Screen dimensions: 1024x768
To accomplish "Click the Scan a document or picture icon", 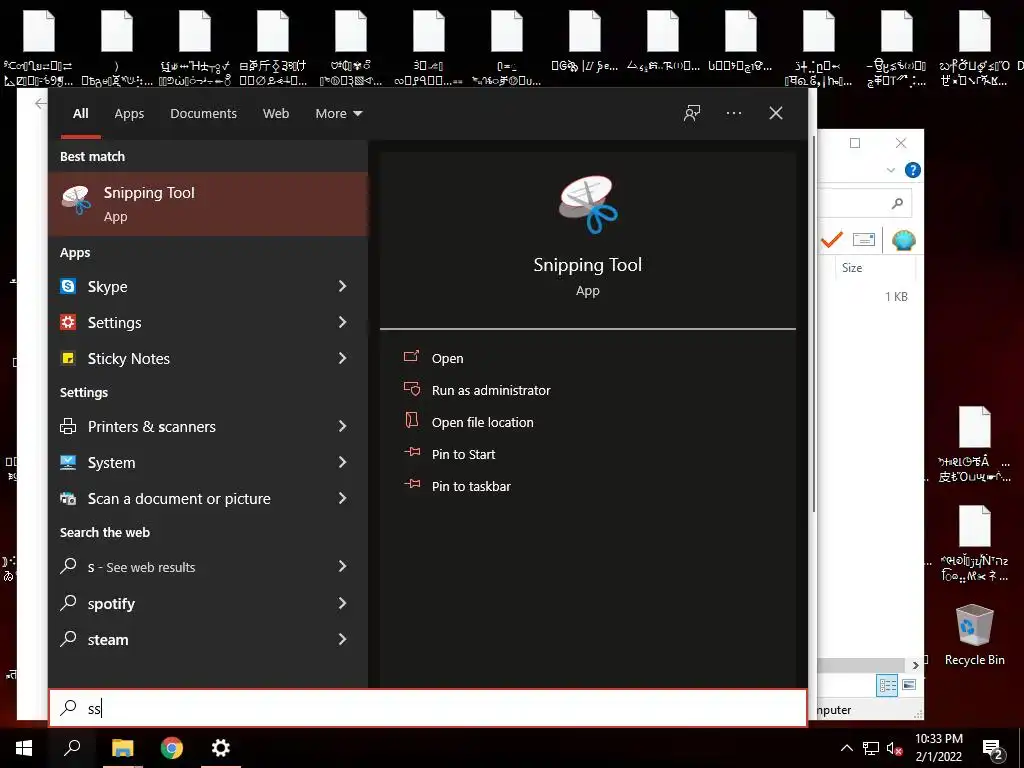I will pos(68,498).
